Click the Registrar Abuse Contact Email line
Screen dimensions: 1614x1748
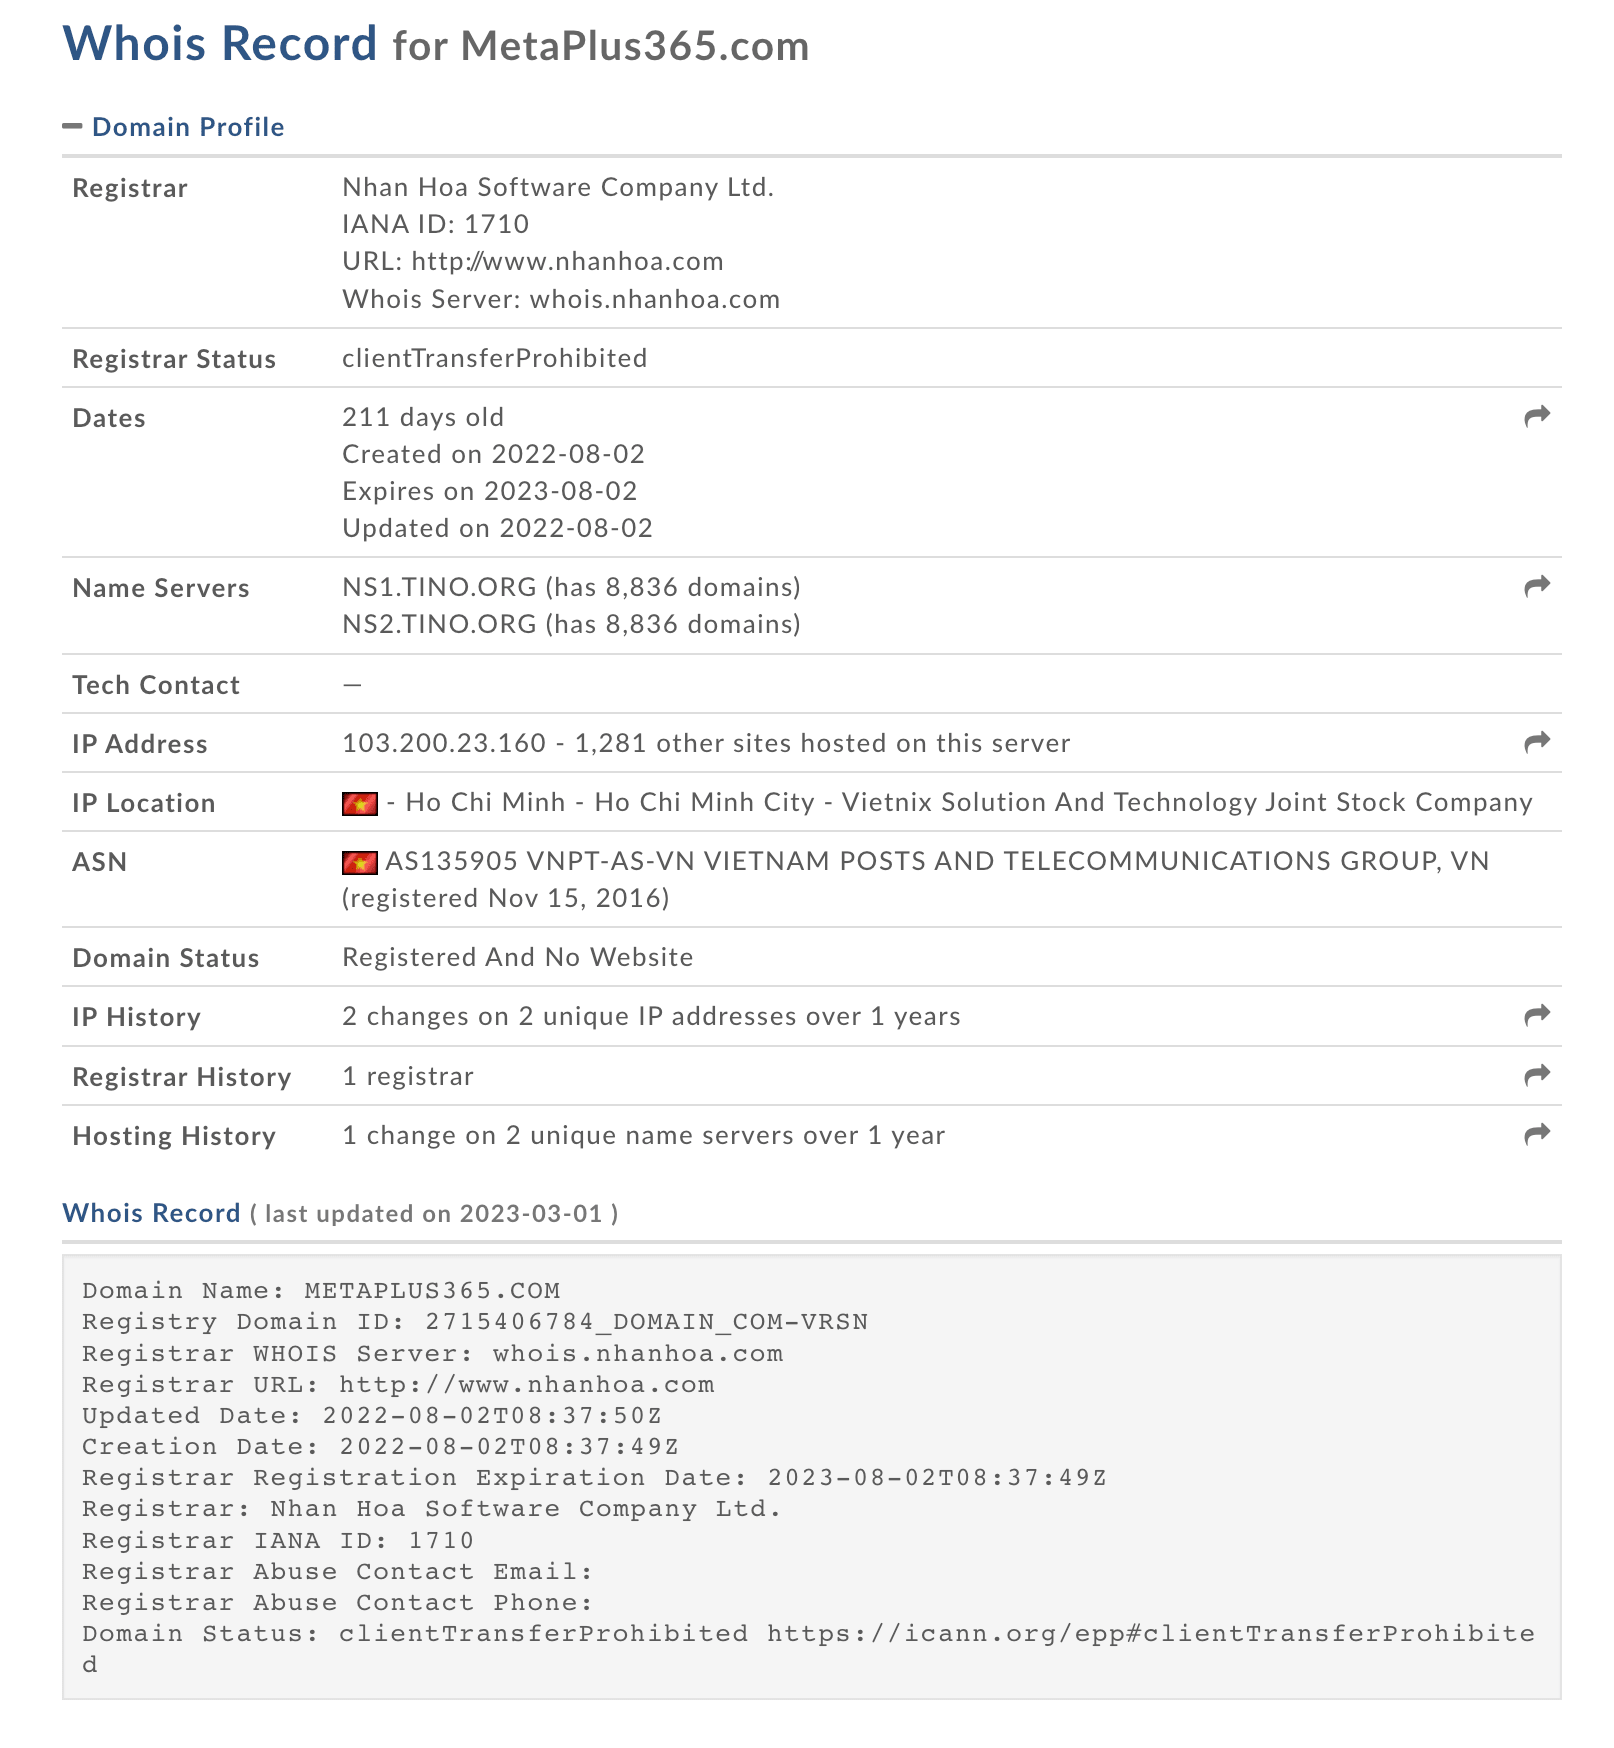pos(338,1572)
